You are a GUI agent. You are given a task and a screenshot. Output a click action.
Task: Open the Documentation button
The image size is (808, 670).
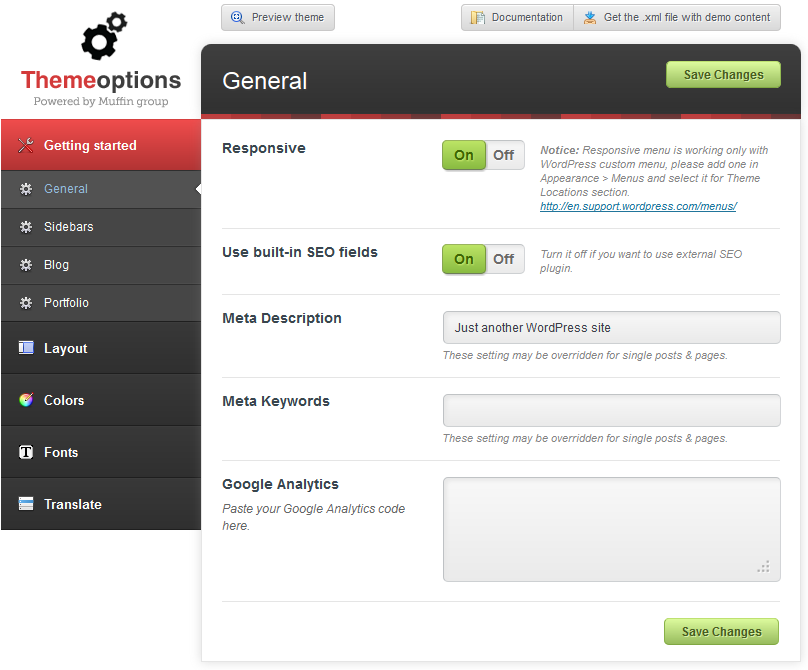pyautogui.click(x=517, y=18)
